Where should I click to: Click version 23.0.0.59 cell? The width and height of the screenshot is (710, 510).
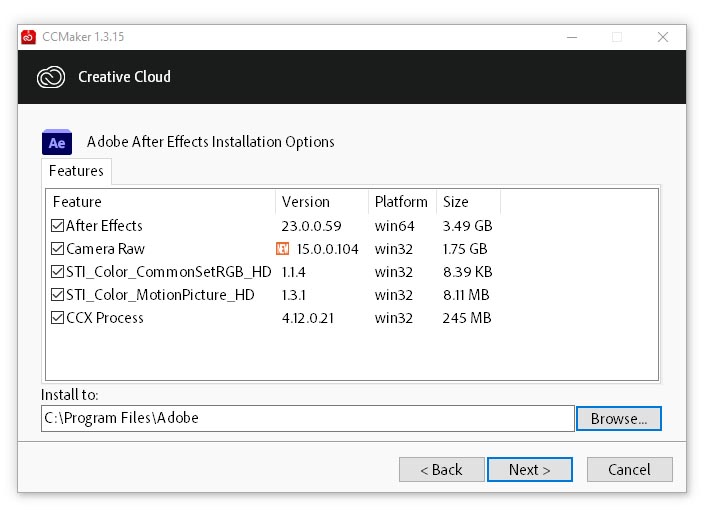coord(312,226)
